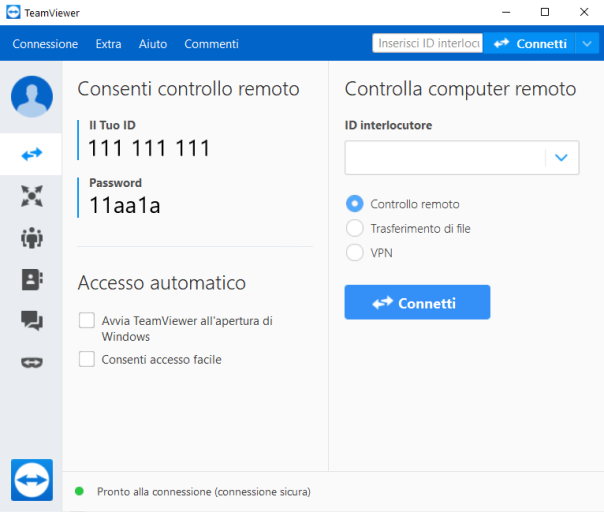This screenshot has width=604, height=512.
Task: Open the Meeting sidebar icon
Action: click(x=31, y=238)
